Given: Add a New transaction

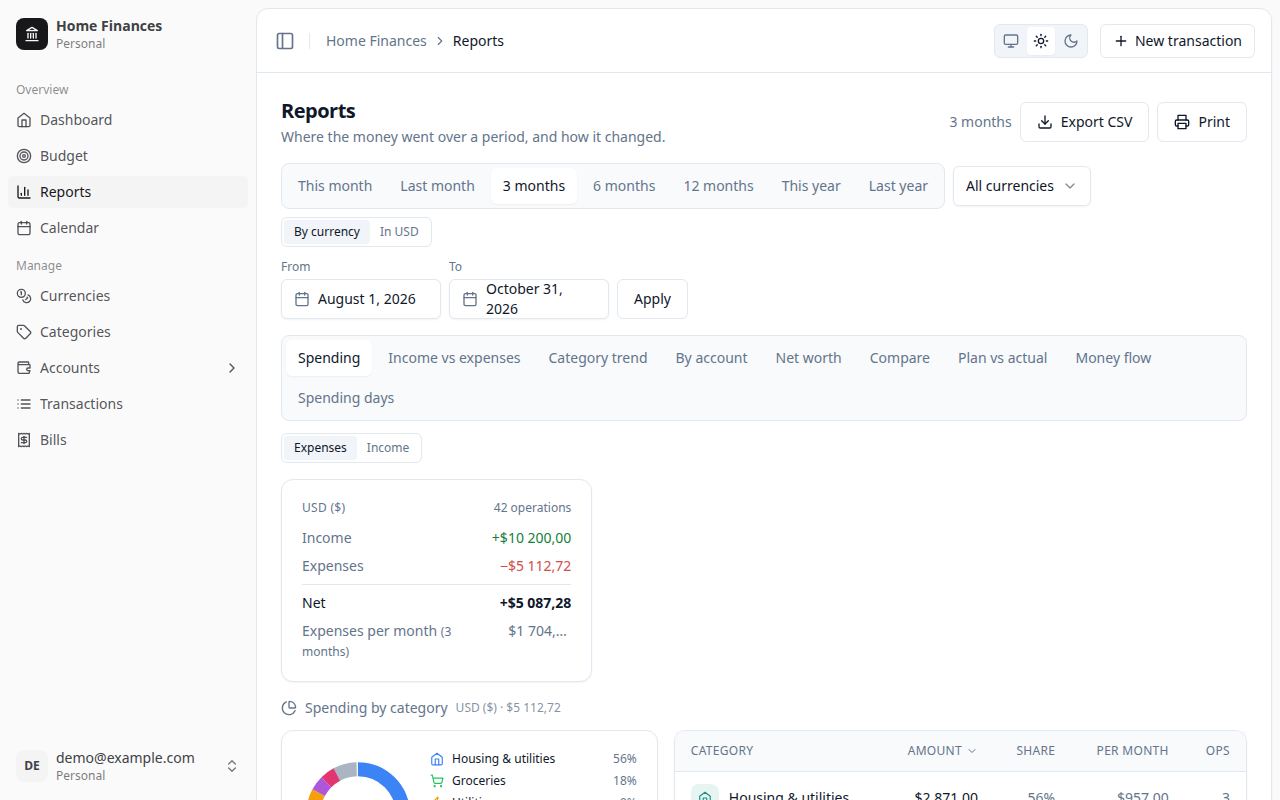Looking at the screenshot, I should 1177,41.
